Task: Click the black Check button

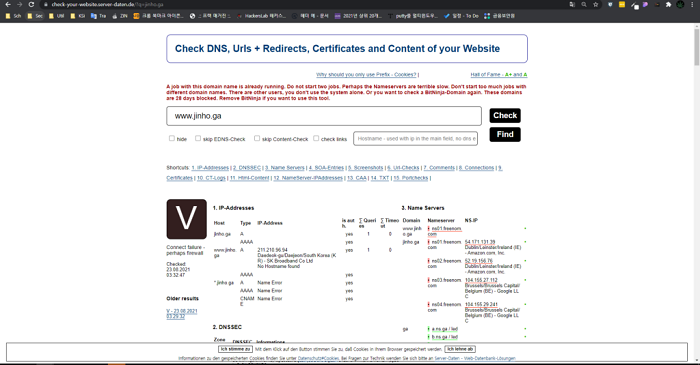Action: pos(505,116)
